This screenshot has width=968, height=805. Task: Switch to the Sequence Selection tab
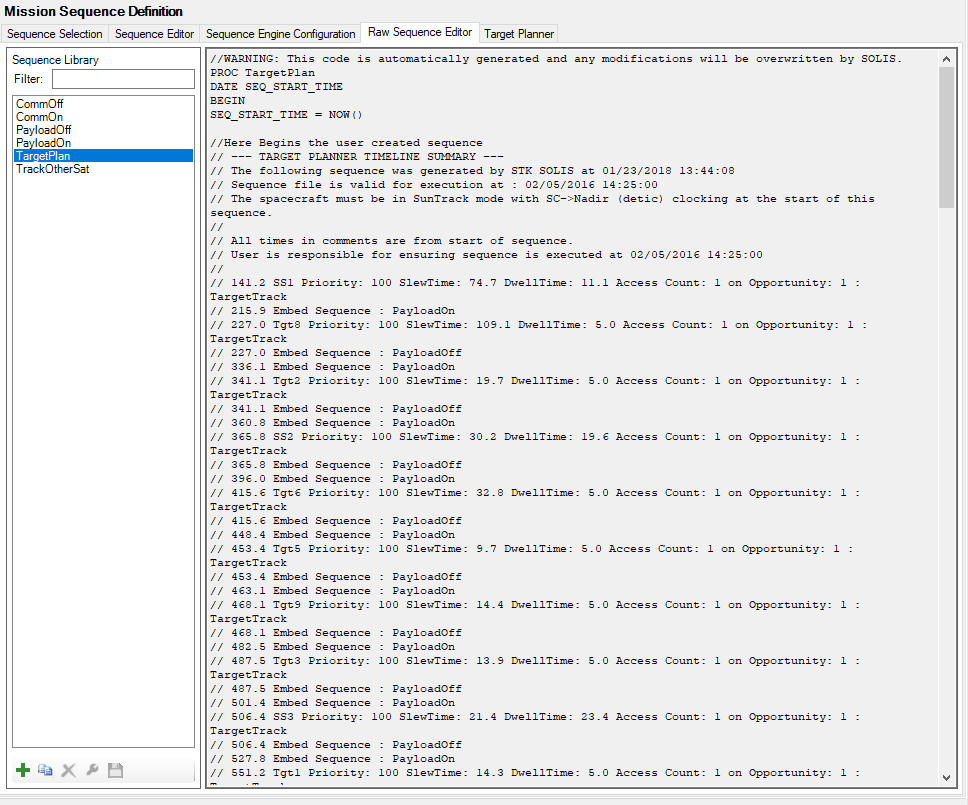(55, 33)
